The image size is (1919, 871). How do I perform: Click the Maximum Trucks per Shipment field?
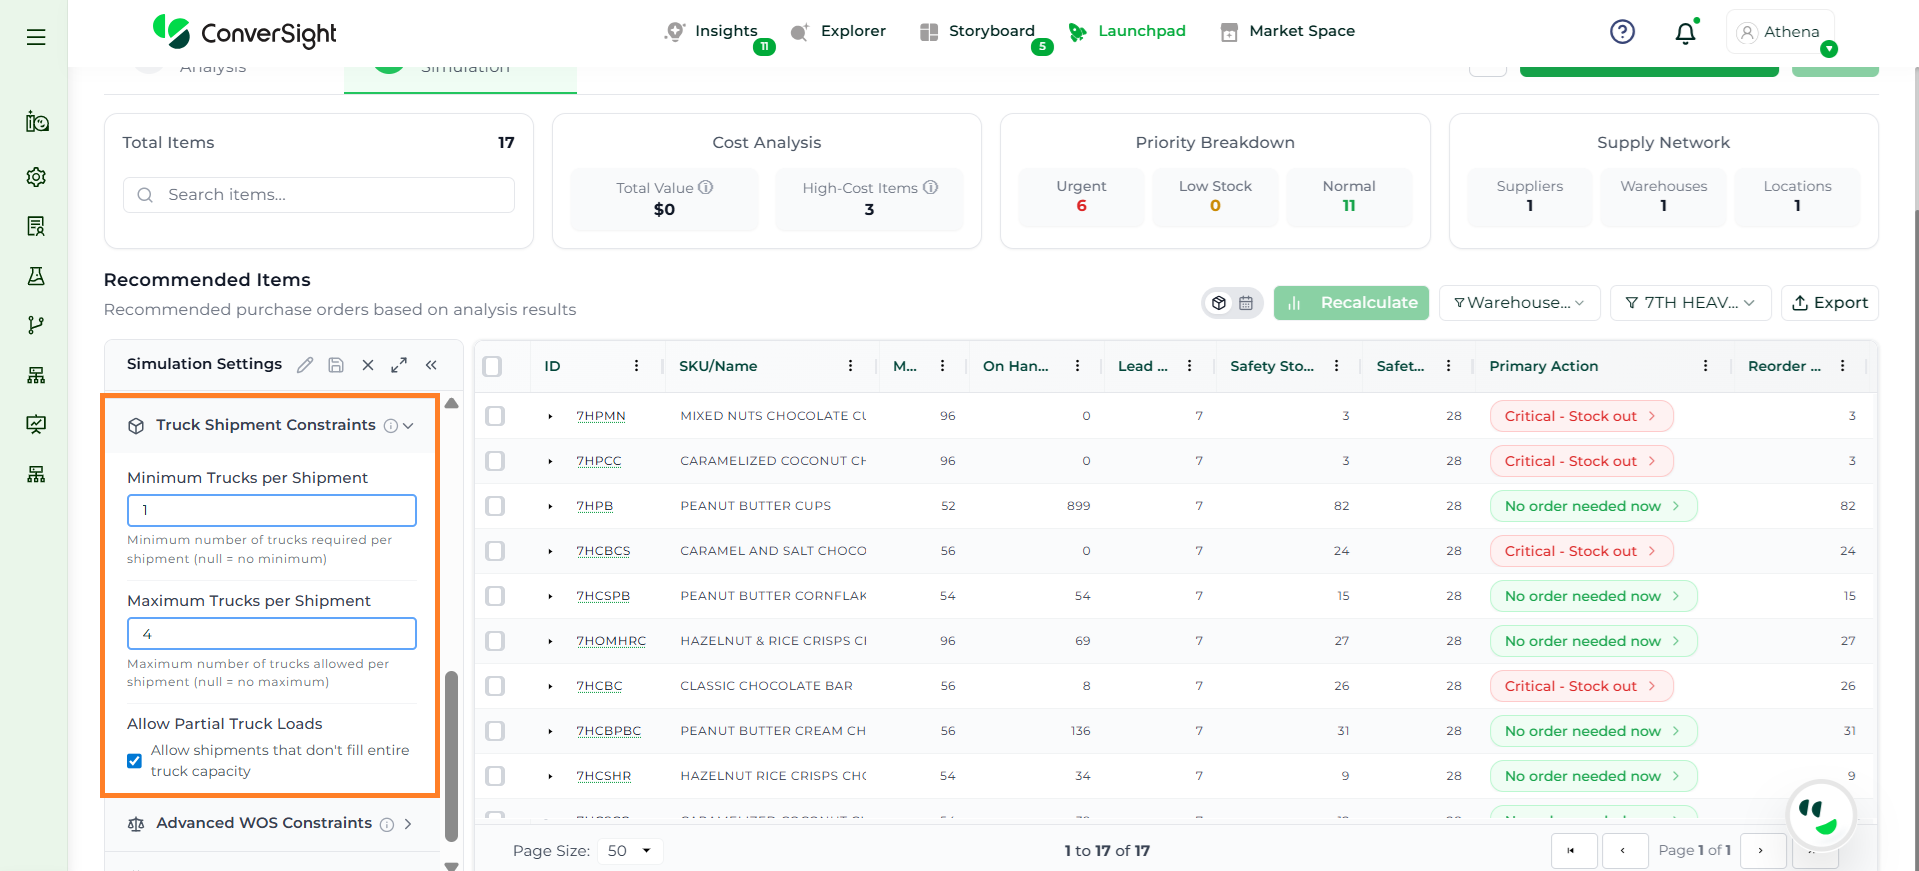click(272, 634)
